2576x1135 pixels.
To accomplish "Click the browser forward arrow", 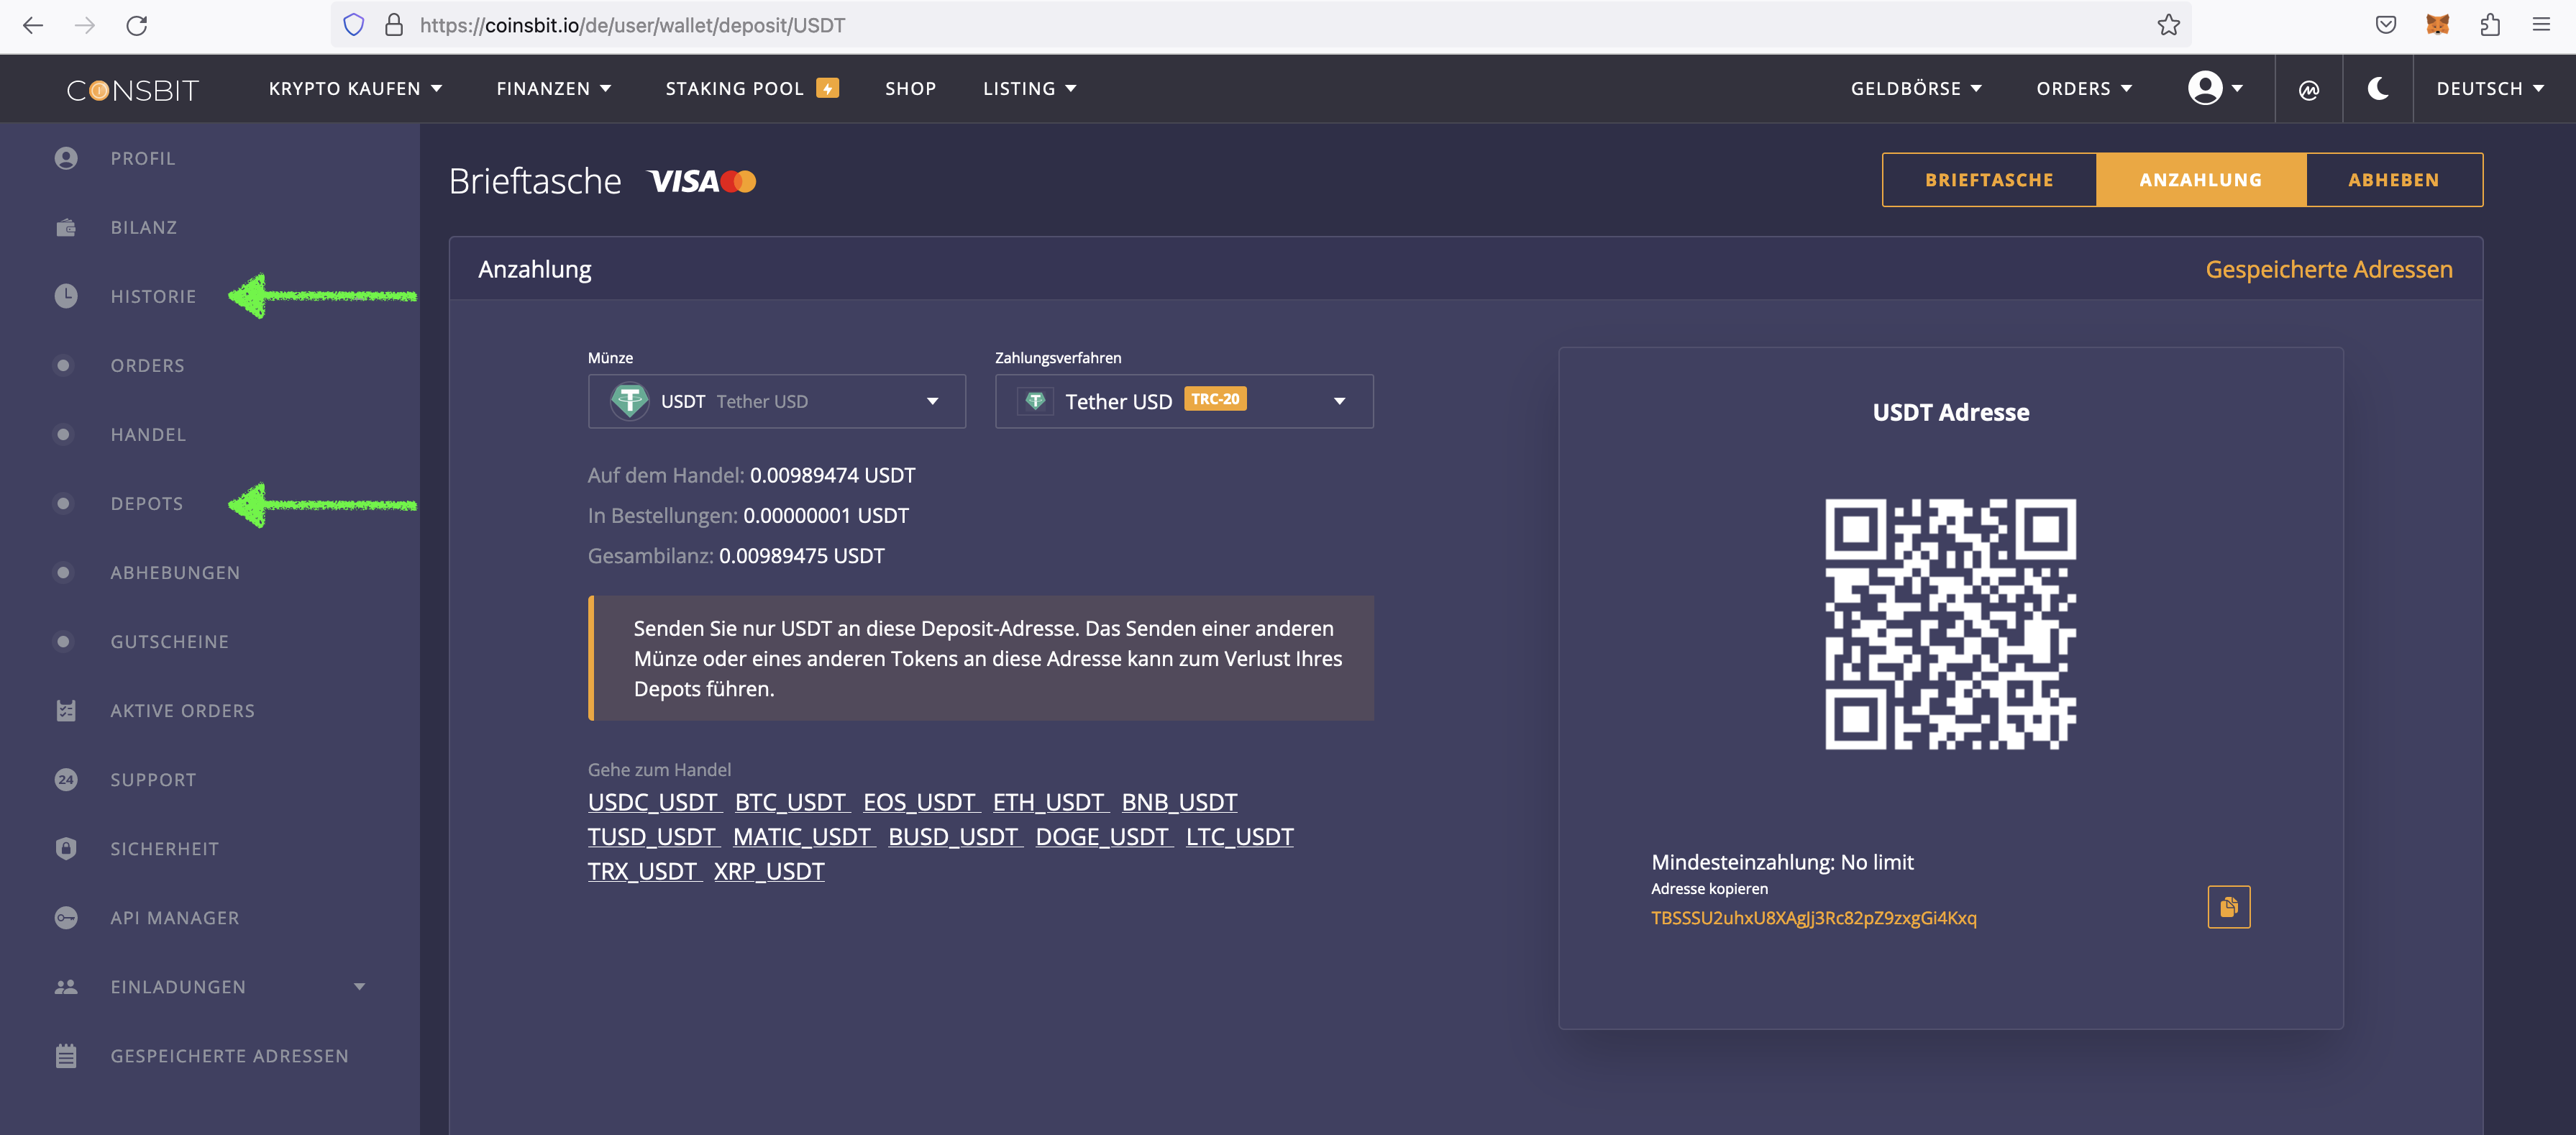I will point(85,25).
